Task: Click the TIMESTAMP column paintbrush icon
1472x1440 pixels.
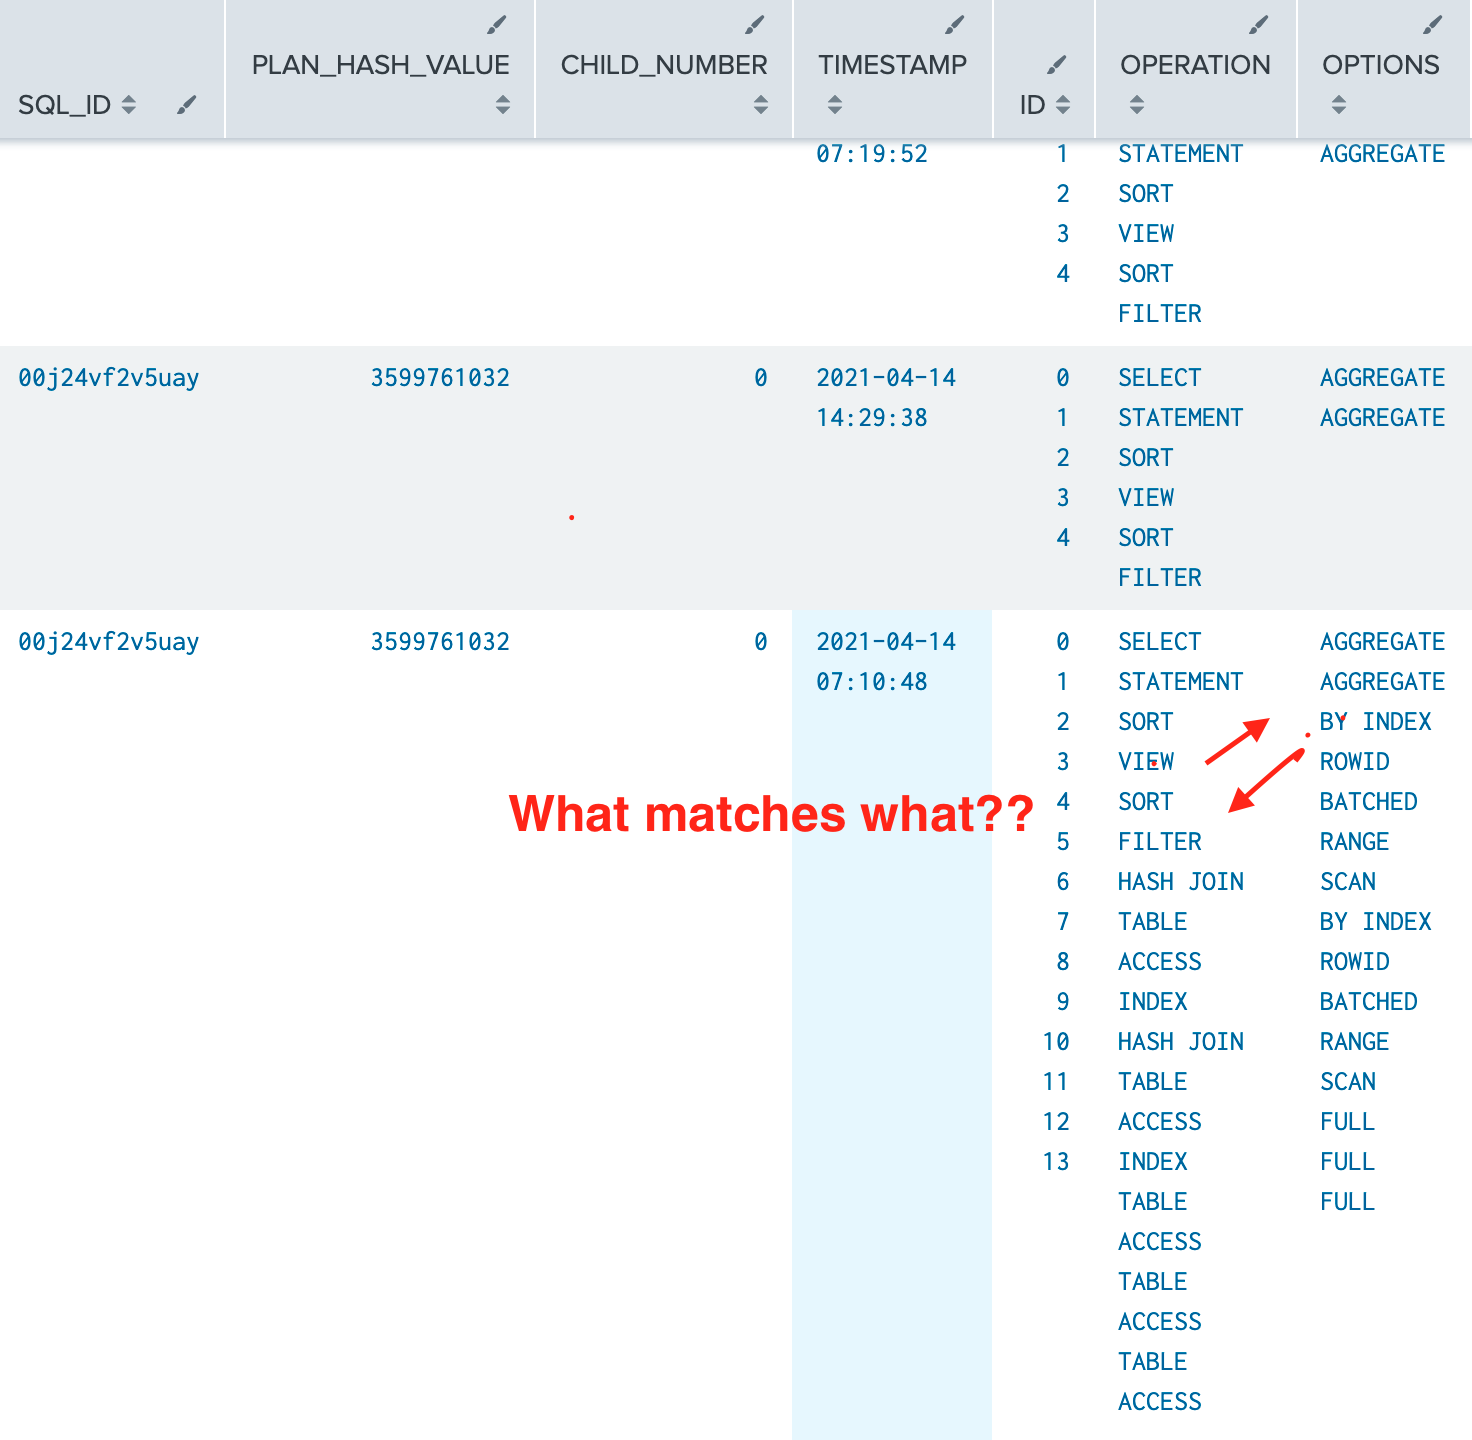Action: (x=955, y=25)
